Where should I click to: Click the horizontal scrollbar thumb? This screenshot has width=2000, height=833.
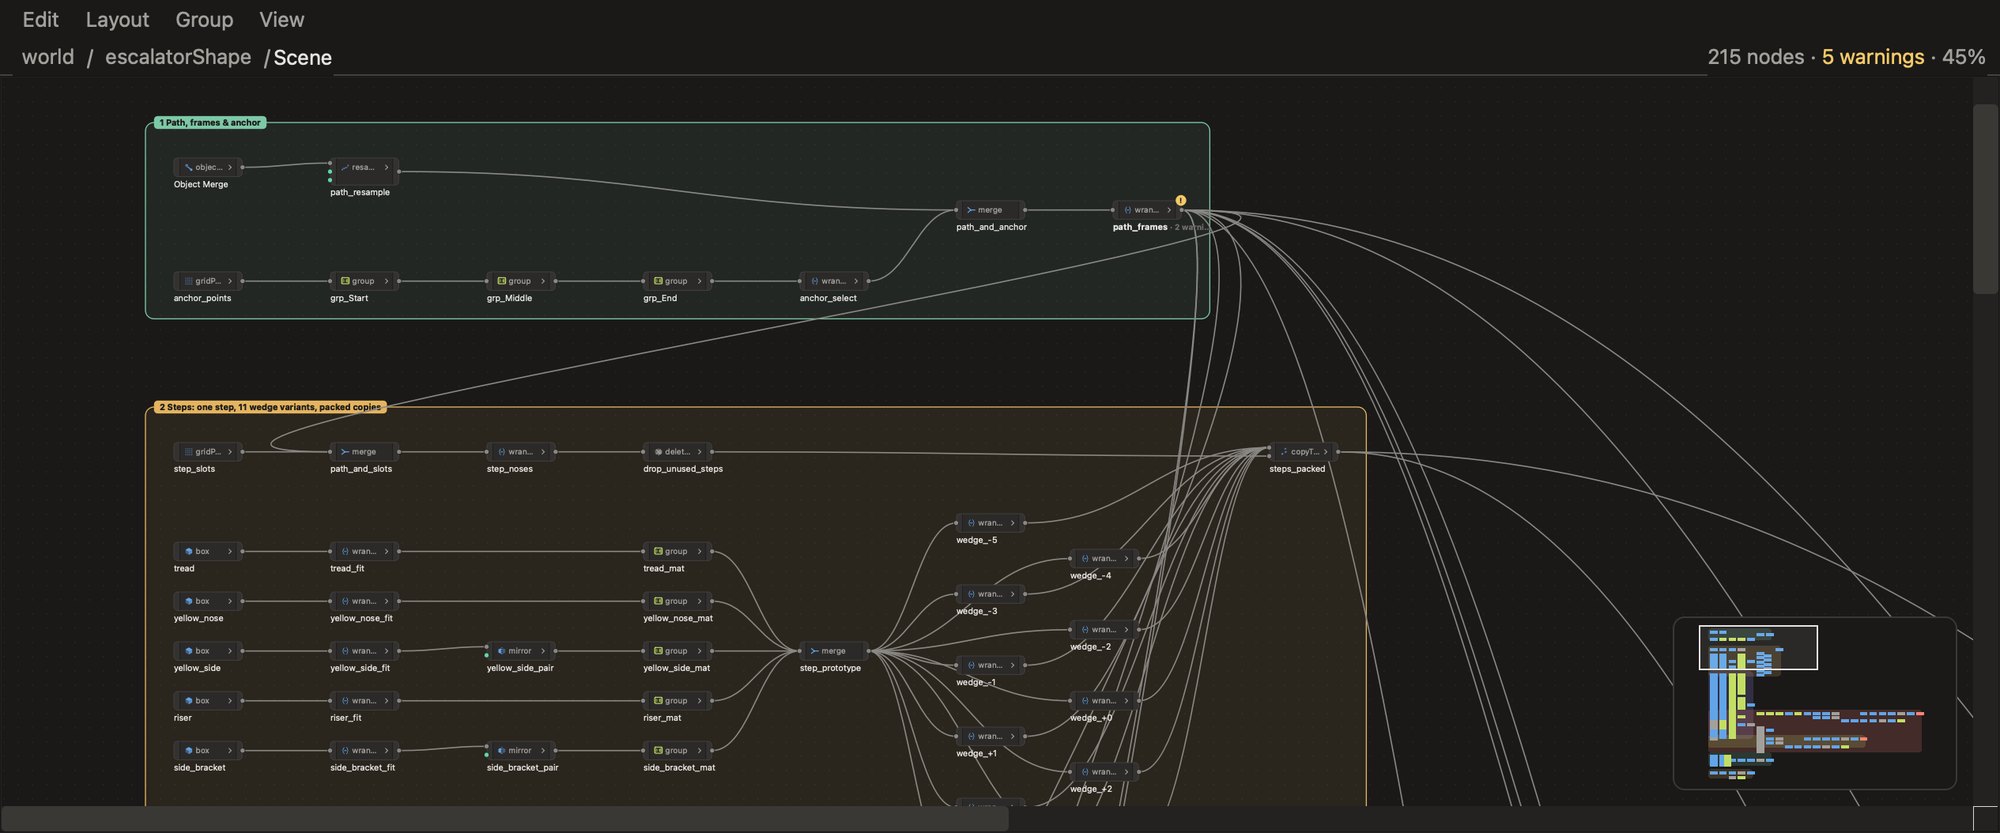tap(505, 819)
